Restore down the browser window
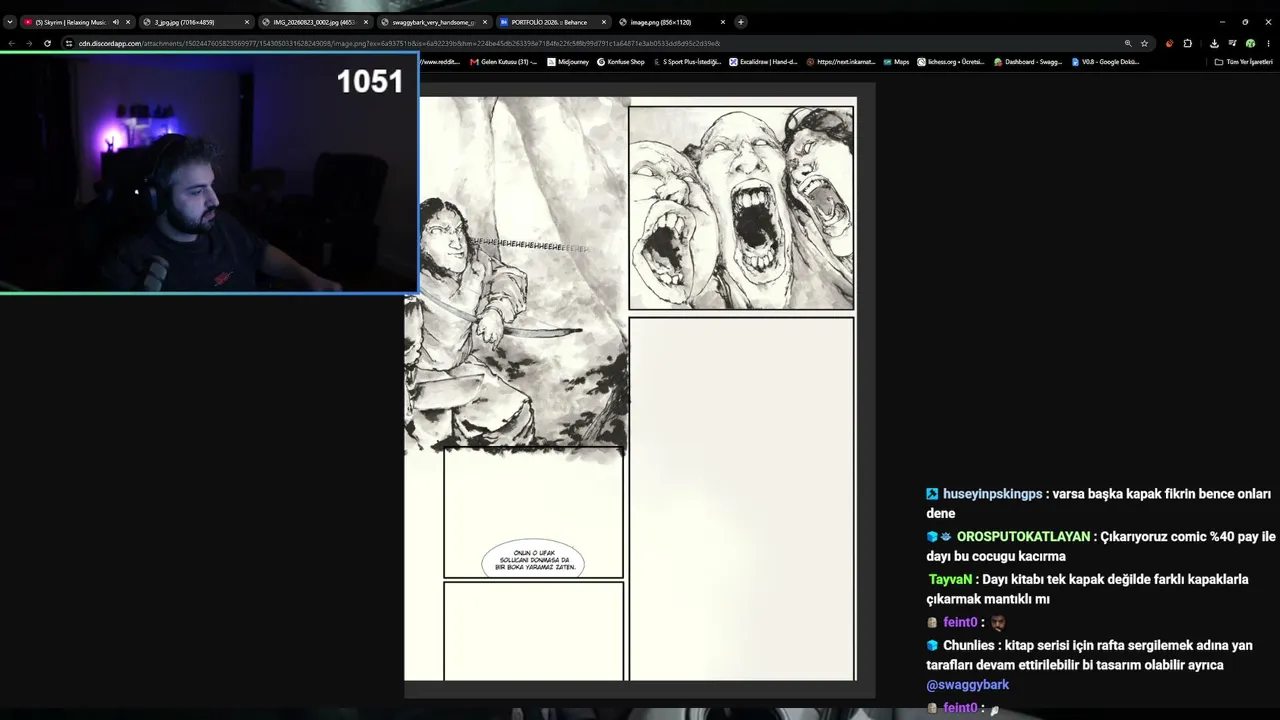This screenshot has height=720, width=1280. point(1245,22)
